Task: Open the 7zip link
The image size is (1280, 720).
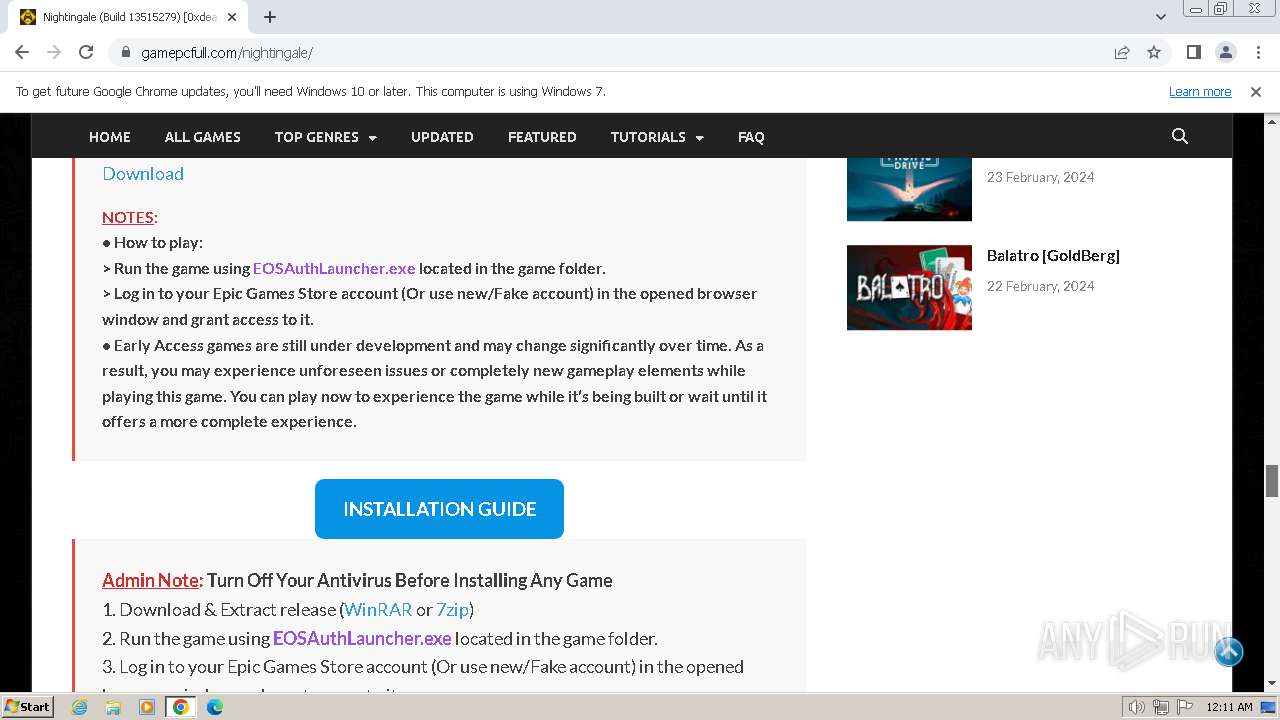Action: (x=452, y=609)
